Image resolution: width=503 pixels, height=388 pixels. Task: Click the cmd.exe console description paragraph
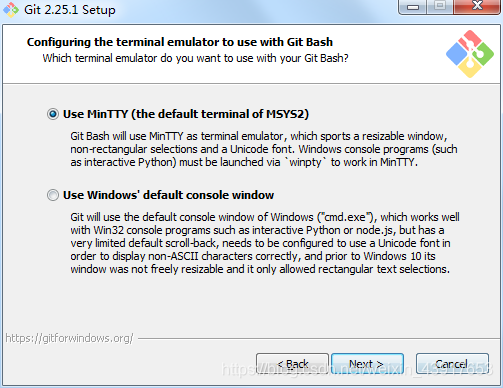(x=265, y=243)
